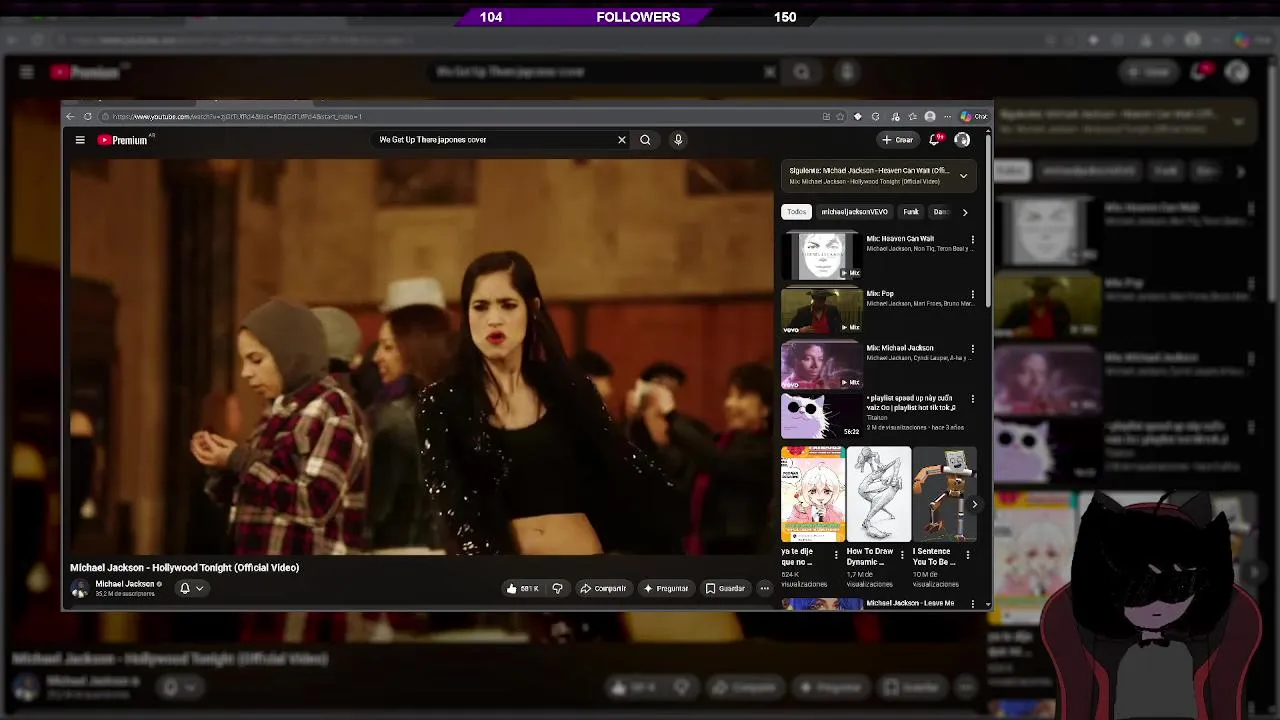Start voice search with the front window microphone
The width and height of the screenshot is (1280, 720).
click(678, 140)
